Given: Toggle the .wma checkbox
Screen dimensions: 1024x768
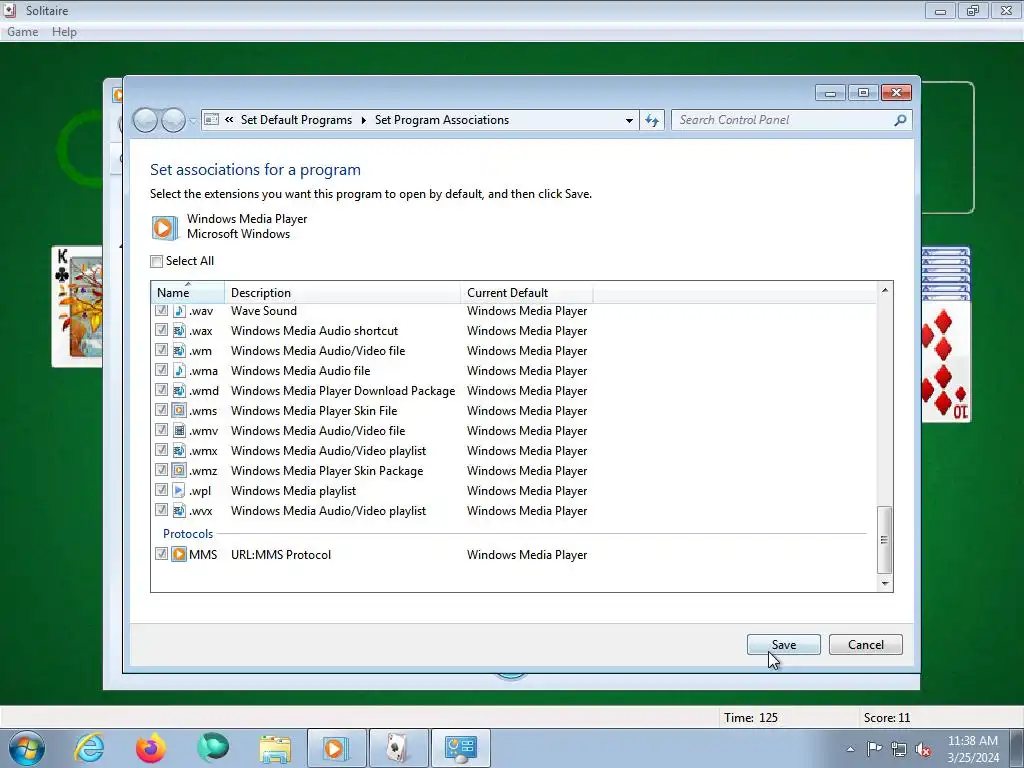Looking at the screenshot, I should click(161, 370).
